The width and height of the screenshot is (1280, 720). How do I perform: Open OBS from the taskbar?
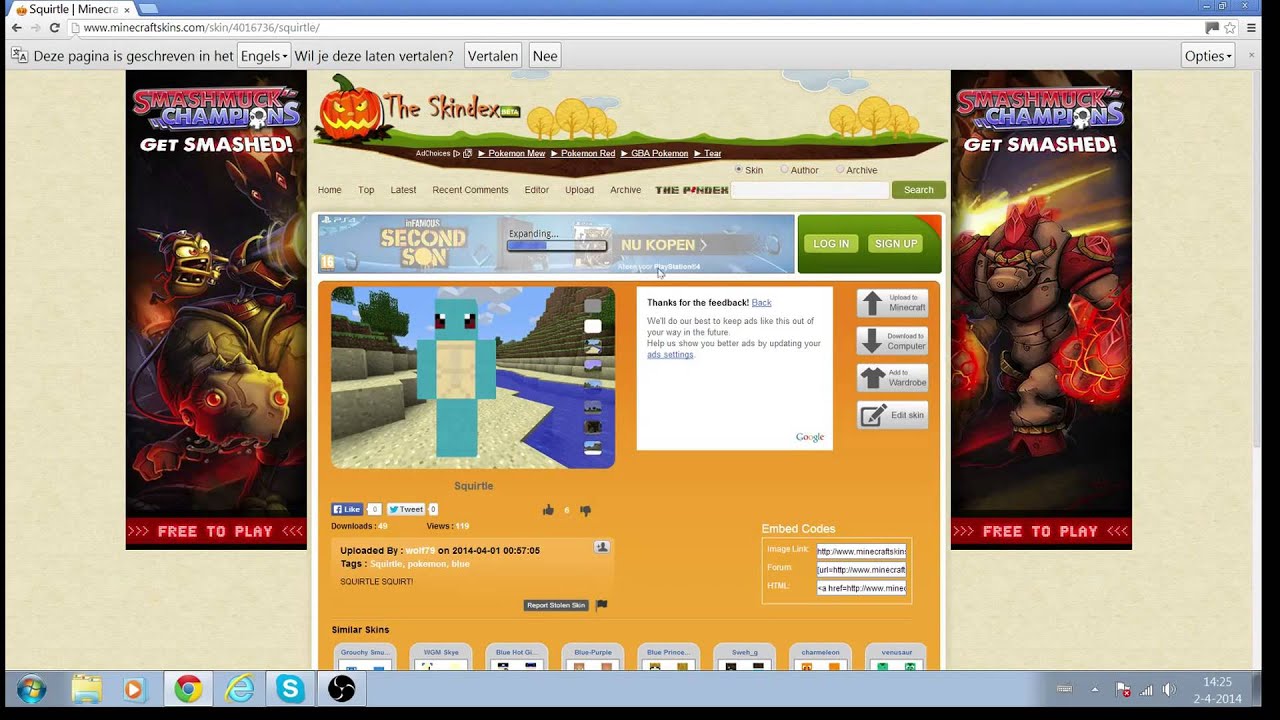341,689
